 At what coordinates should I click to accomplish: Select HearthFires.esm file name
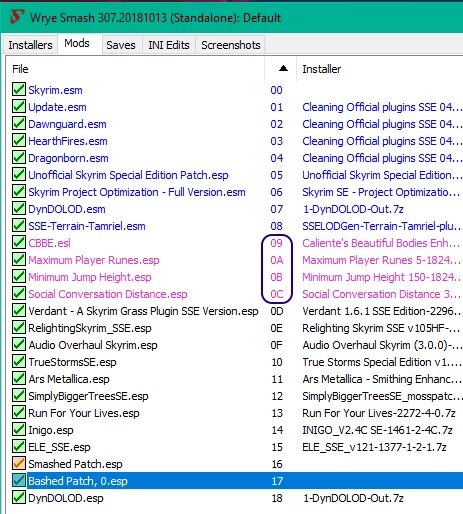tap(68, 141)
